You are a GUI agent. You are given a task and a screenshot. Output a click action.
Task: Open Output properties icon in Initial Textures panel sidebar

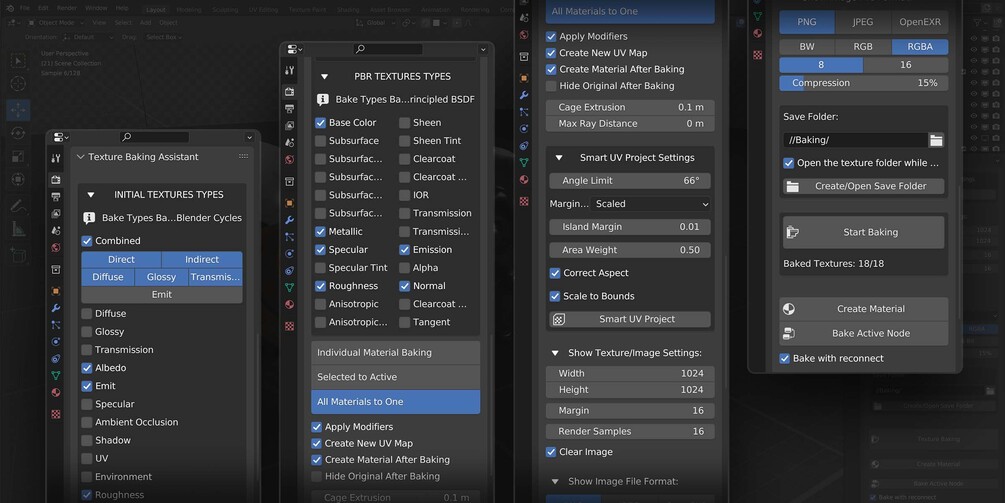pos(56,197)
